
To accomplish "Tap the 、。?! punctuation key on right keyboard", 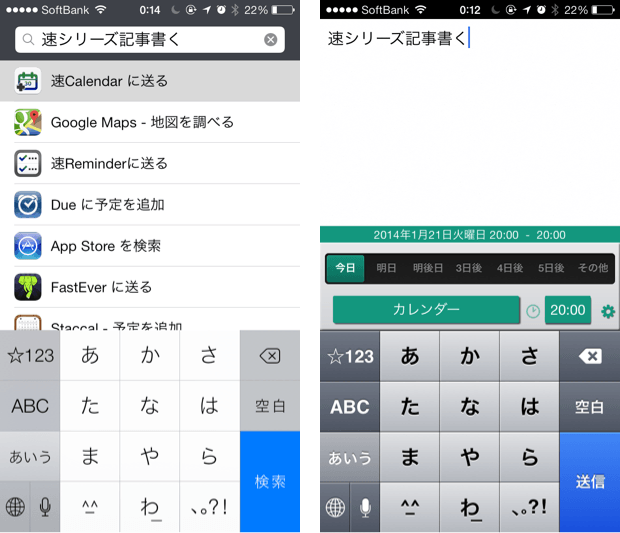I will [x=529, y=507].
